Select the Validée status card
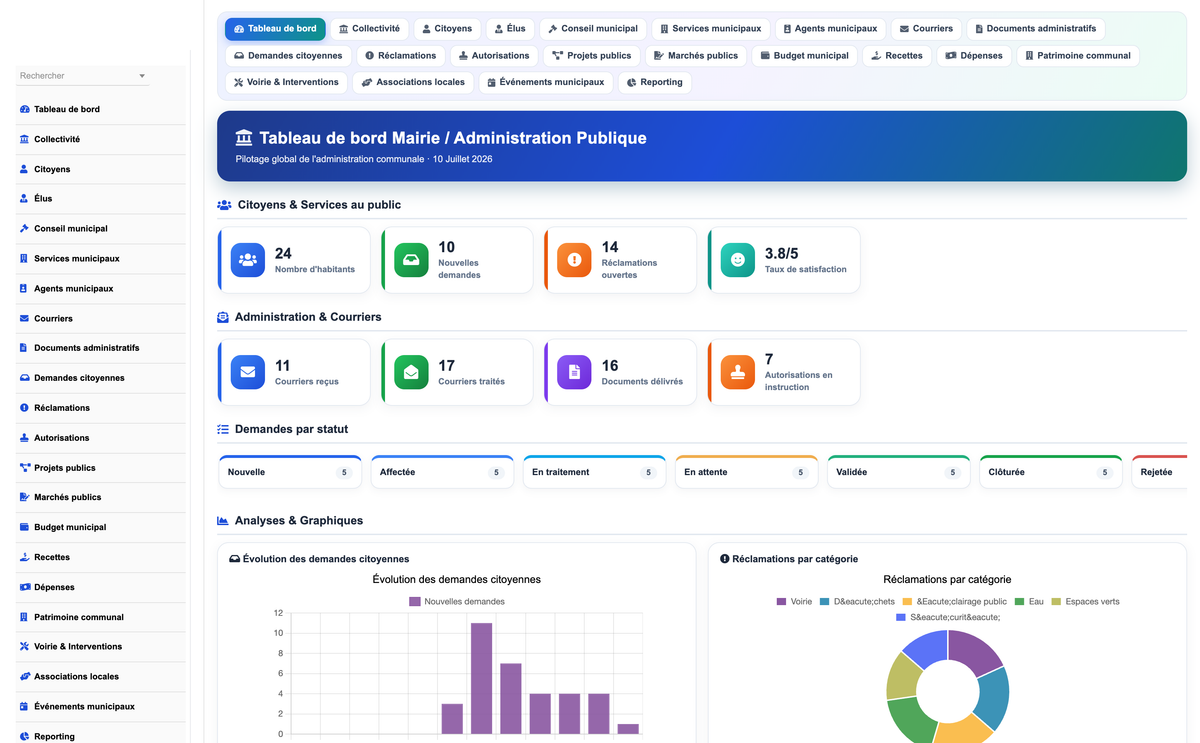Image resolution: width=1200 pixels, height=743 pixels. [x=898, y=472]
